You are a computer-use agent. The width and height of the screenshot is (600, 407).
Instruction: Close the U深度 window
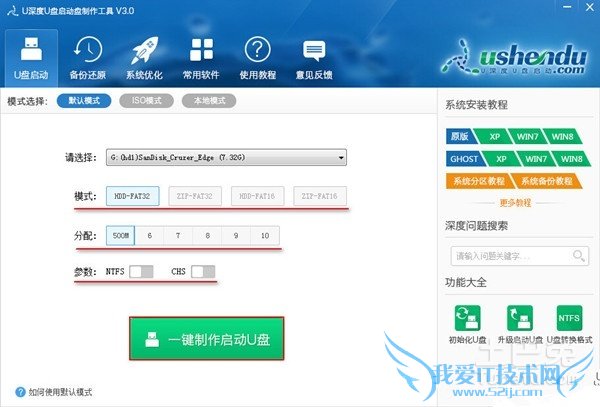click(x=590, y=7)
